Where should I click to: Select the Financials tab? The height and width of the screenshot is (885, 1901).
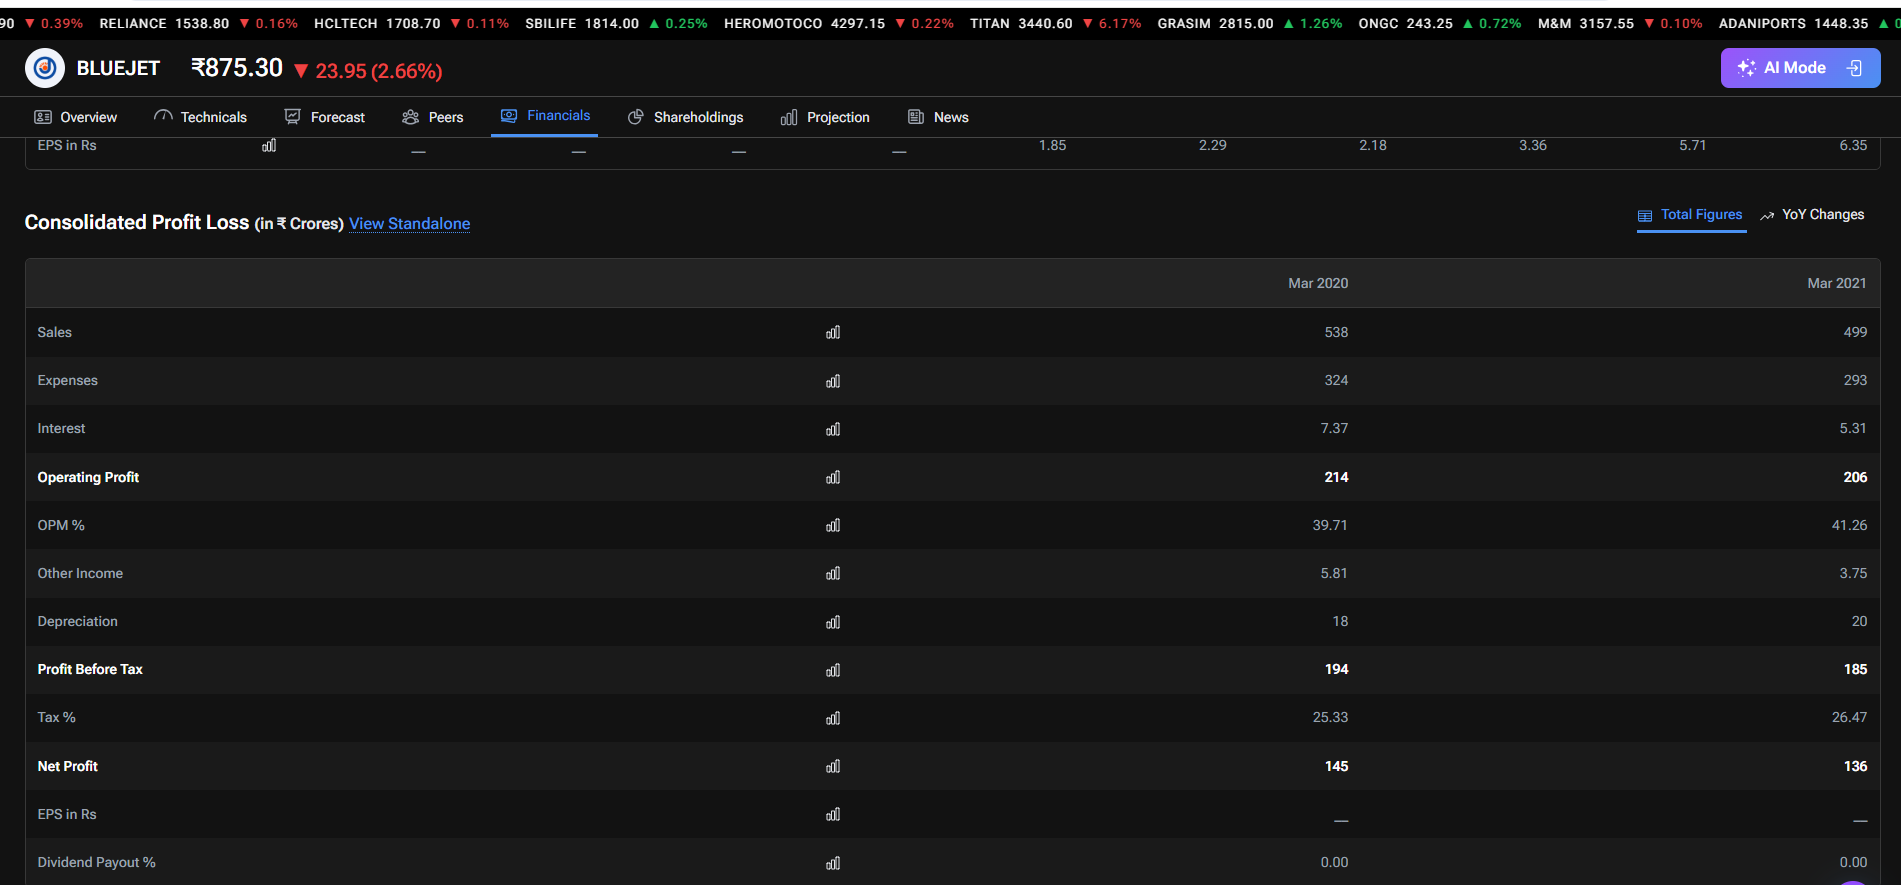click(545, 116)
